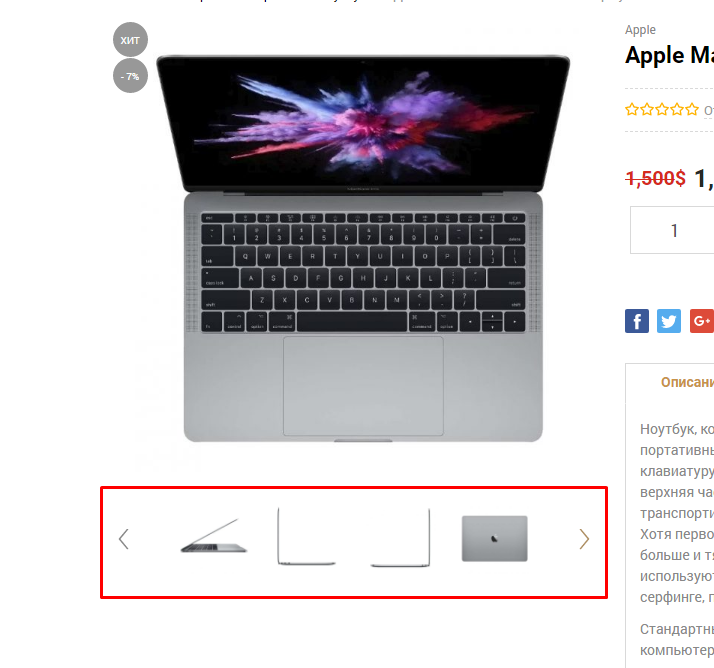Open the Apple brand link above title

pyautogui.click(x=640, y=30)
